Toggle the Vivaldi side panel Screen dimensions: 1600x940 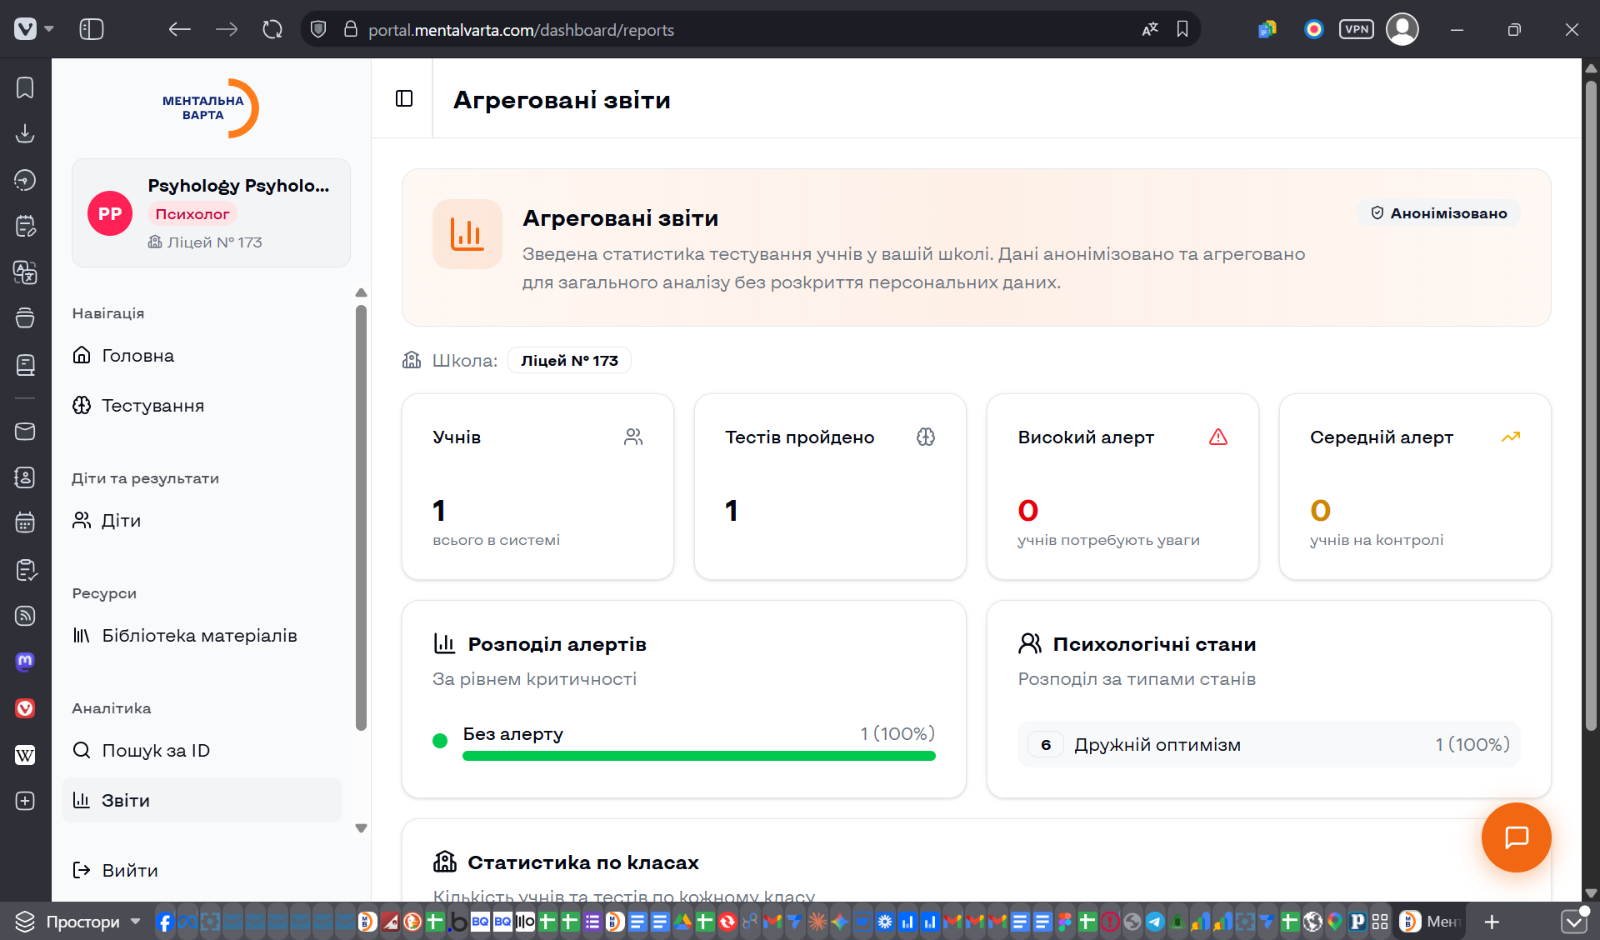click(x=91, y=29)
